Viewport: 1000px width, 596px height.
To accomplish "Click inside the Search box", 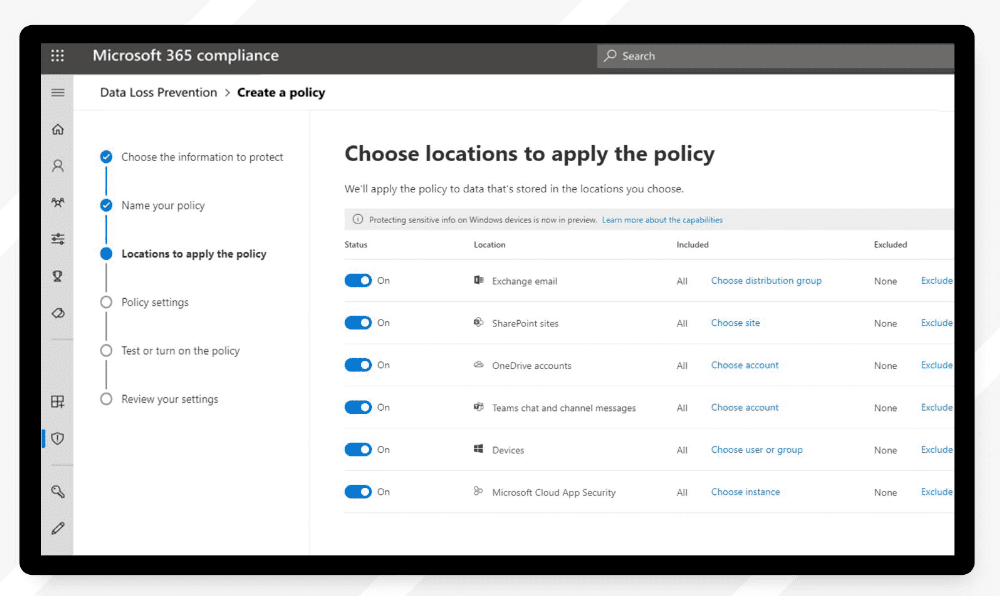I will [x=775, y=56].
